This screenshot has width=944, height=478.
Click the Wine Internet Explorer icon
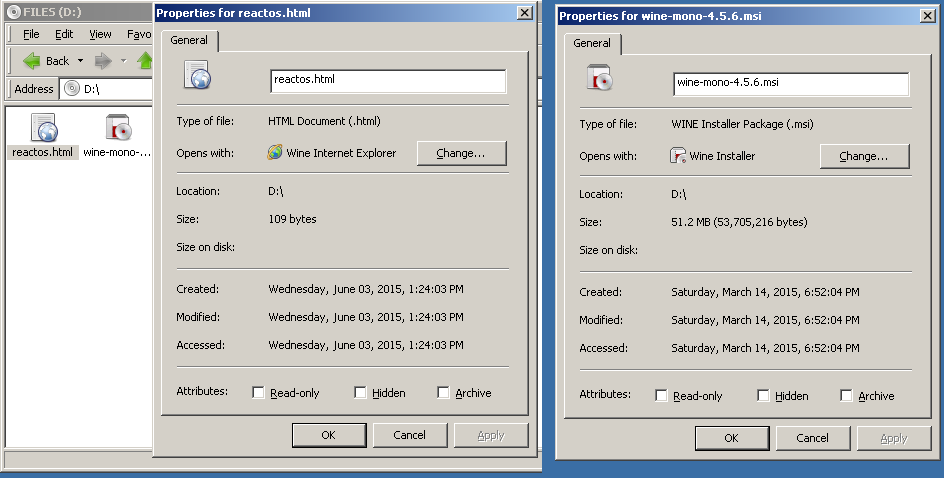pyautogui.click(x=275, y=152)
